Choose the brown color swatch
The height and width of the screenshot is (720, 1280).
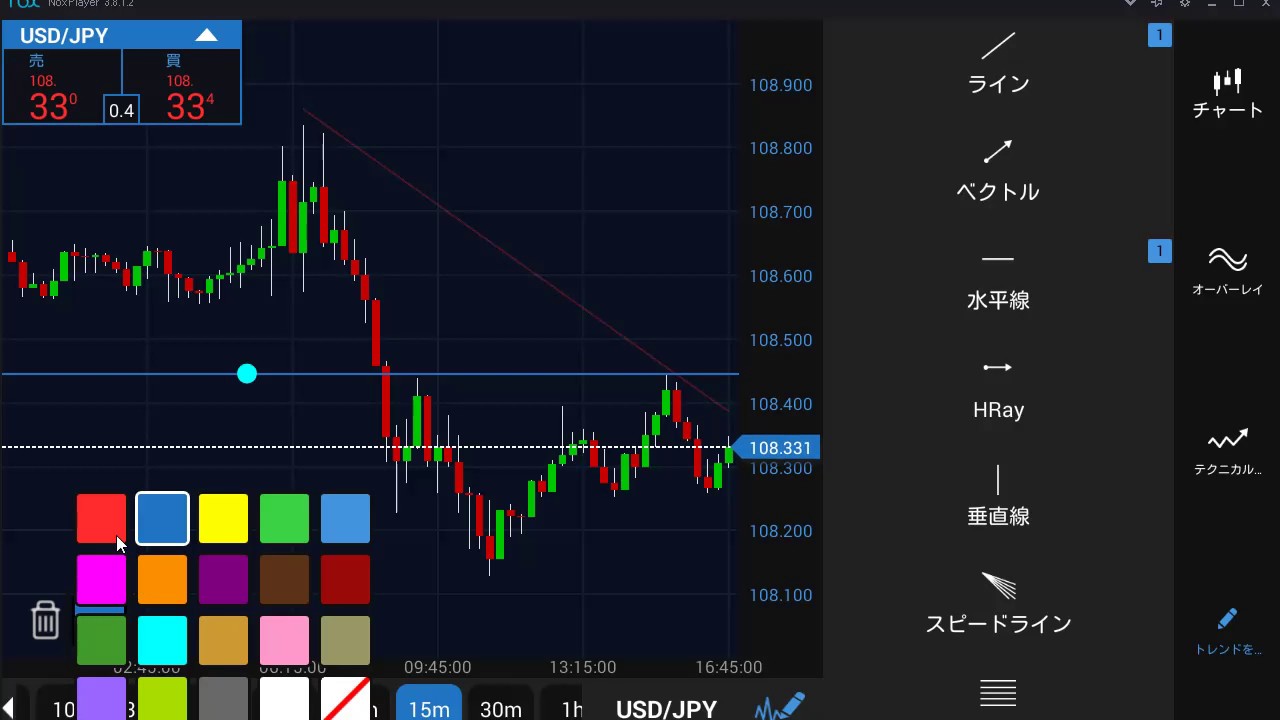pyautogui.click(x=284, y=580)
